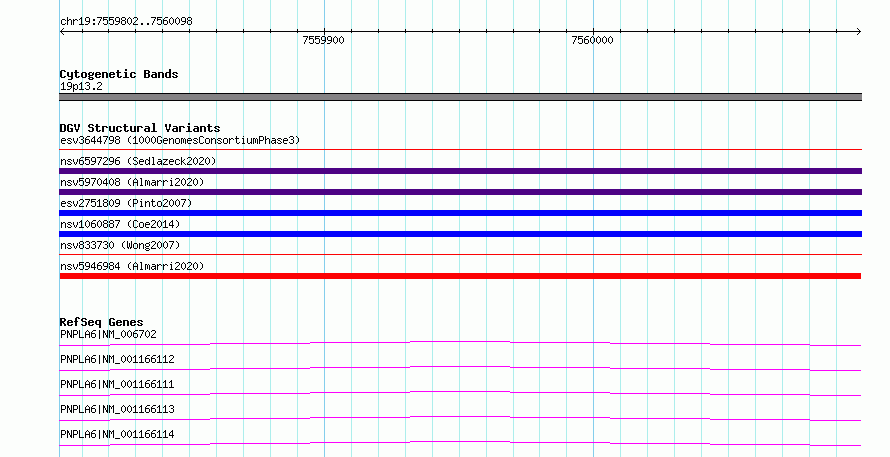Click blue bar under esv2751809

click(460, 213)
